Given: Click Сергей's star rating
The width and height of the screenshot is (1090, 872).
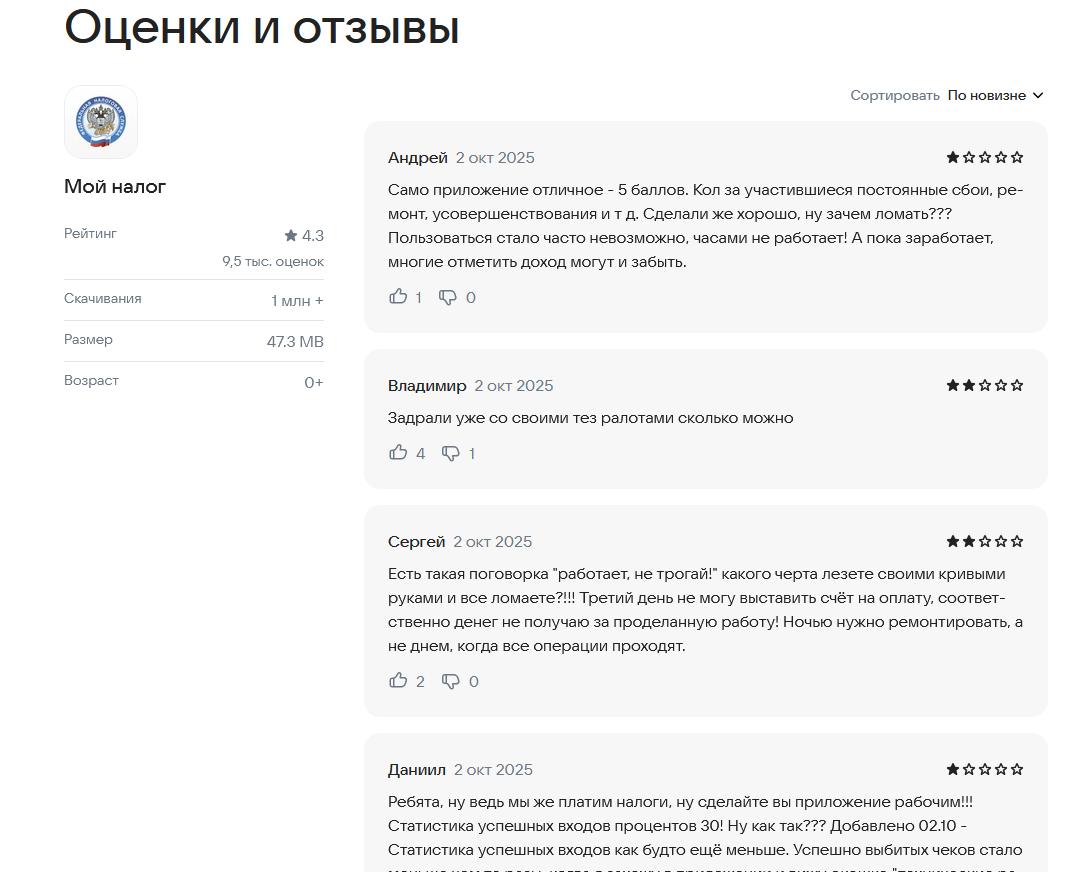Looking at the screenshot, I should point(985,541).
